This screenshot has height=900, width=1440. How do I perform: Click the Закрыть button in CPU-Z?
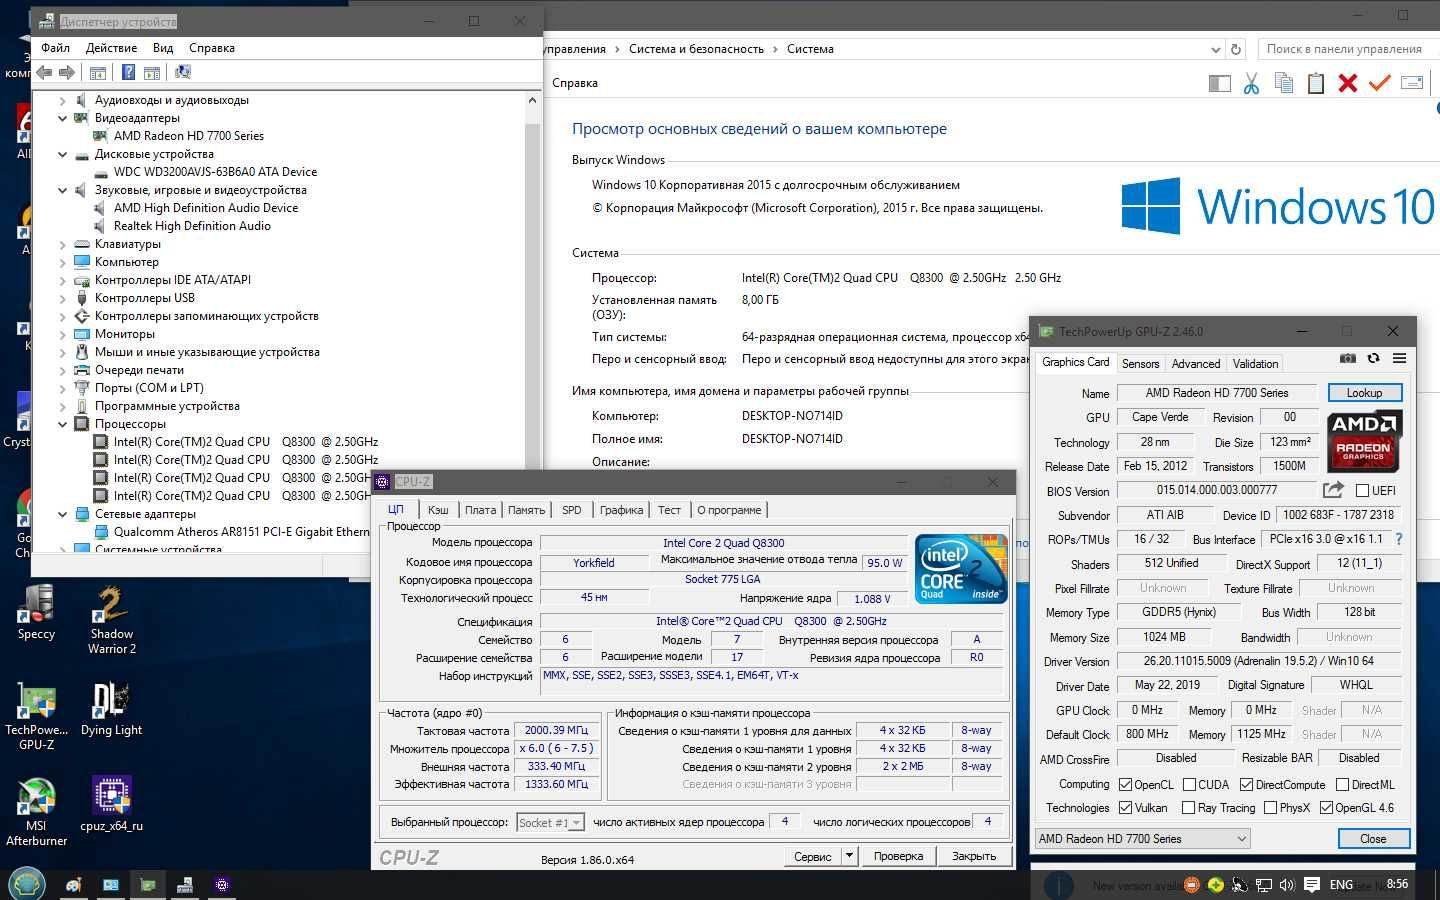tap(974, 856)
